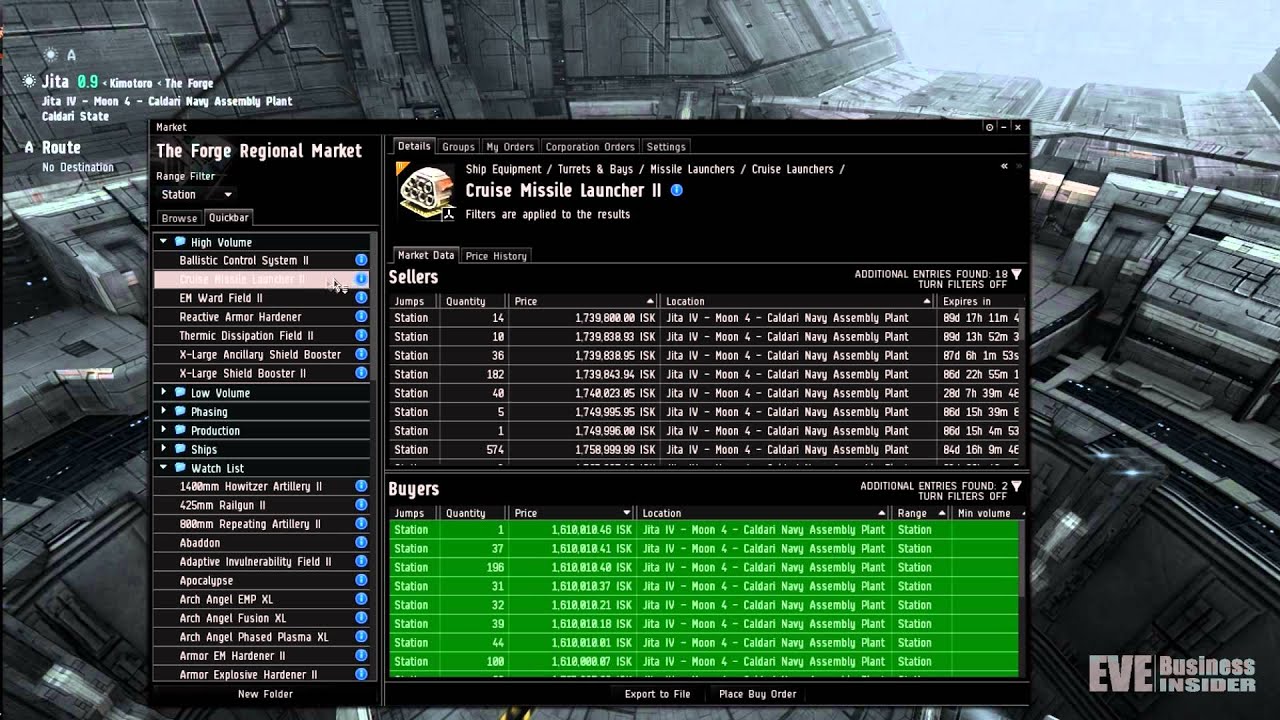Select seller row with quantity 574

point(706,450)
